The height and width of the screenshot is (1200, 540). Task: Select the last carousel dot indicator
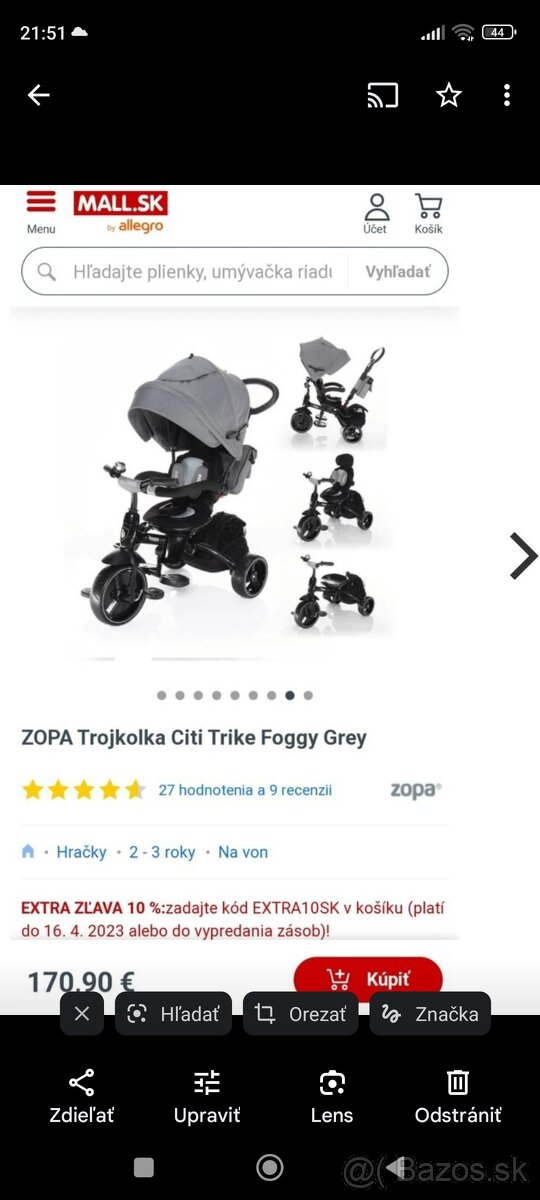point(308,695)
